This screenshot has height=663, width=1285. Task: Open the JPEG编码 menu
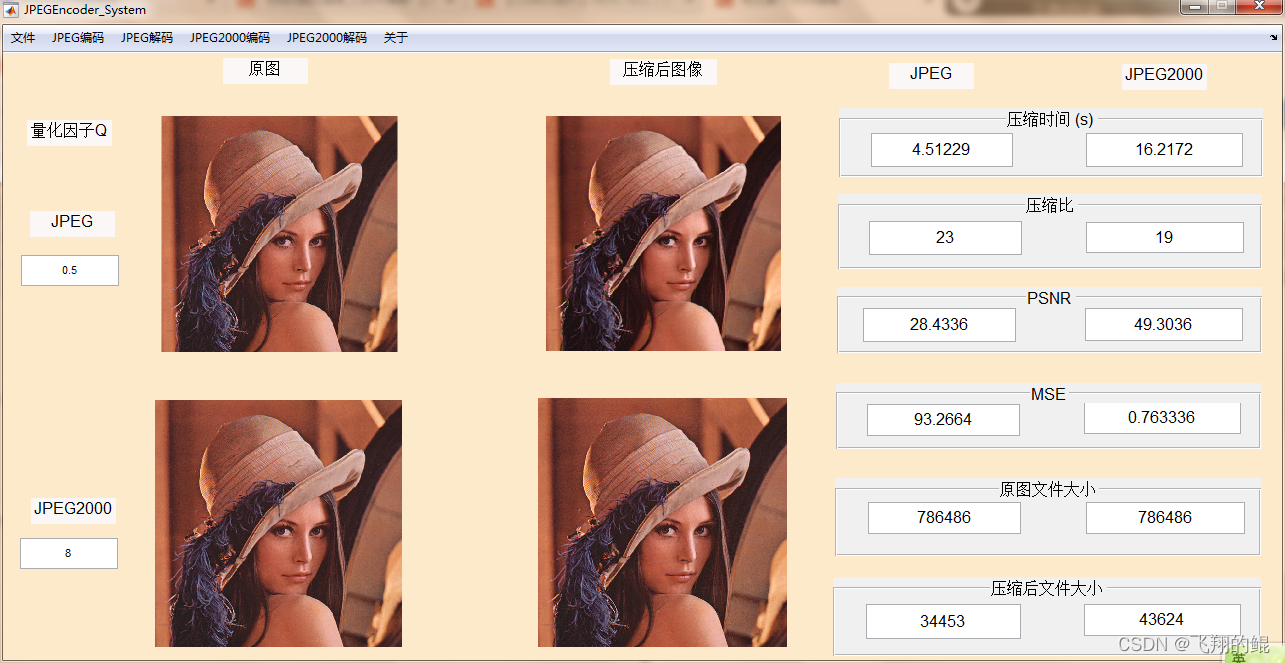point(78,38)
